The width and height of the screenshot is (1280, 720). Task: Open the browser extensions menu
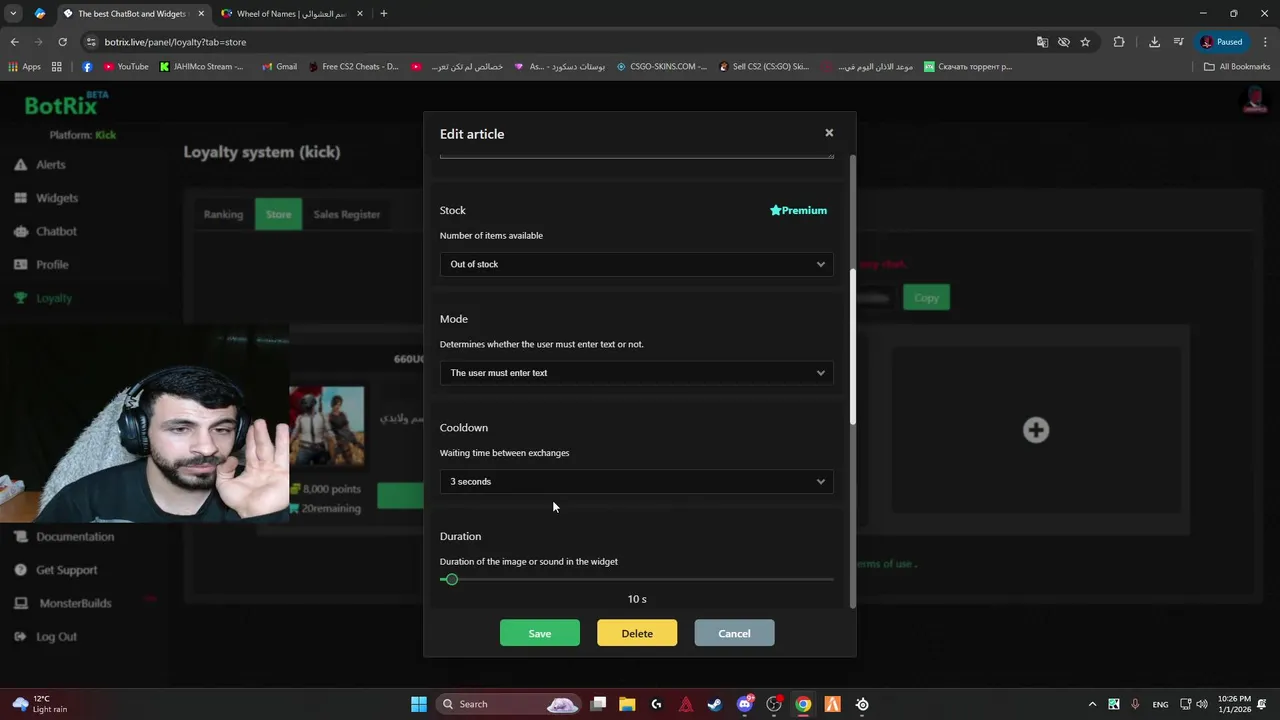coord(1119,42)
